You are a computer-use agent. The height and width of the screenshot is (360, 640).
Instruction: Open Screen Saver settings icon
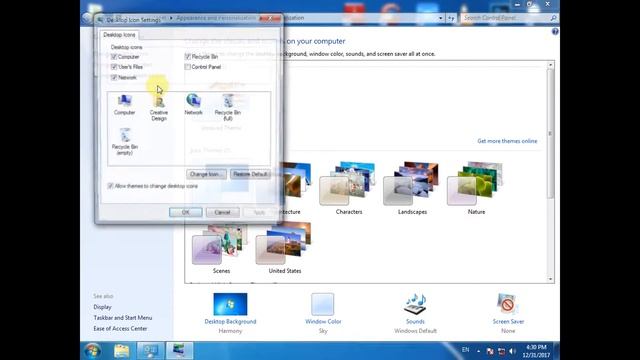(x=507, y=304)
